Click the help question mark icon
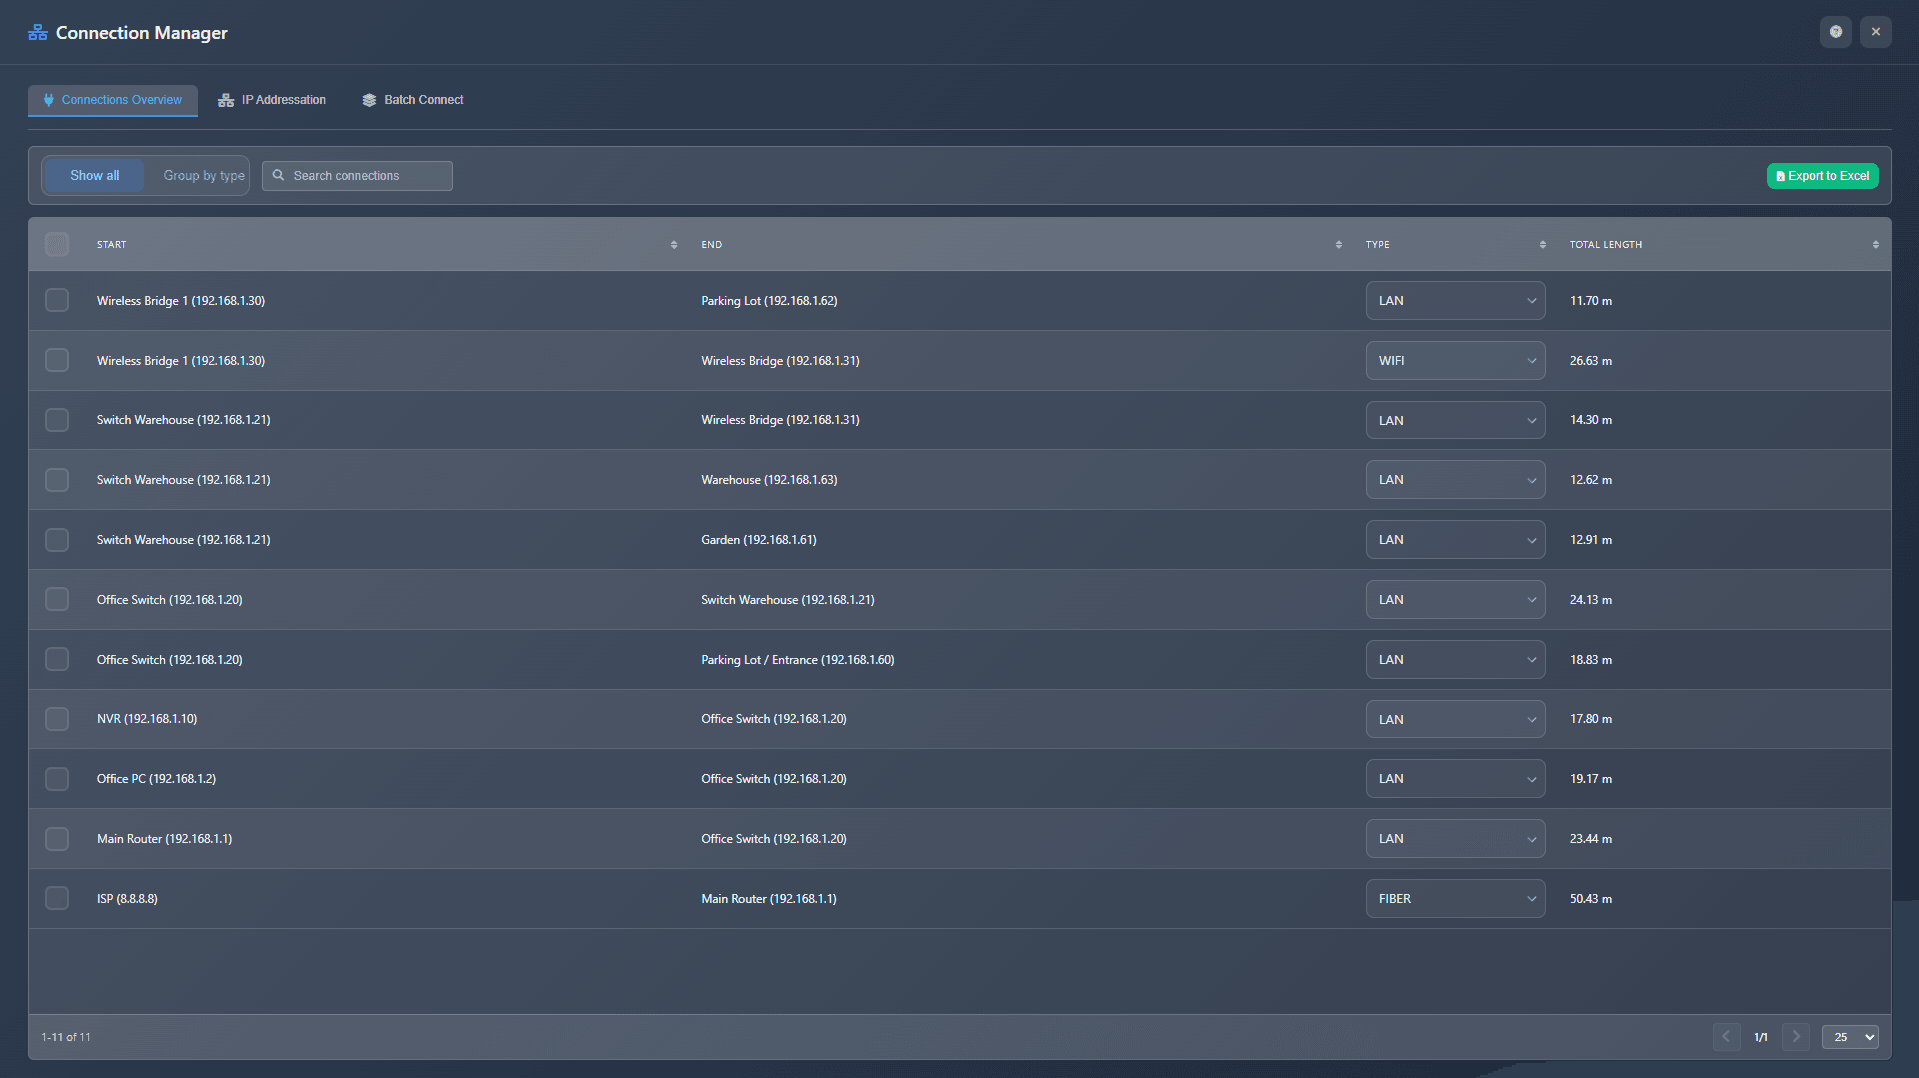Image resolution: width=1919 pixels, height=1078 pixels. click(x=1835, y=32)
